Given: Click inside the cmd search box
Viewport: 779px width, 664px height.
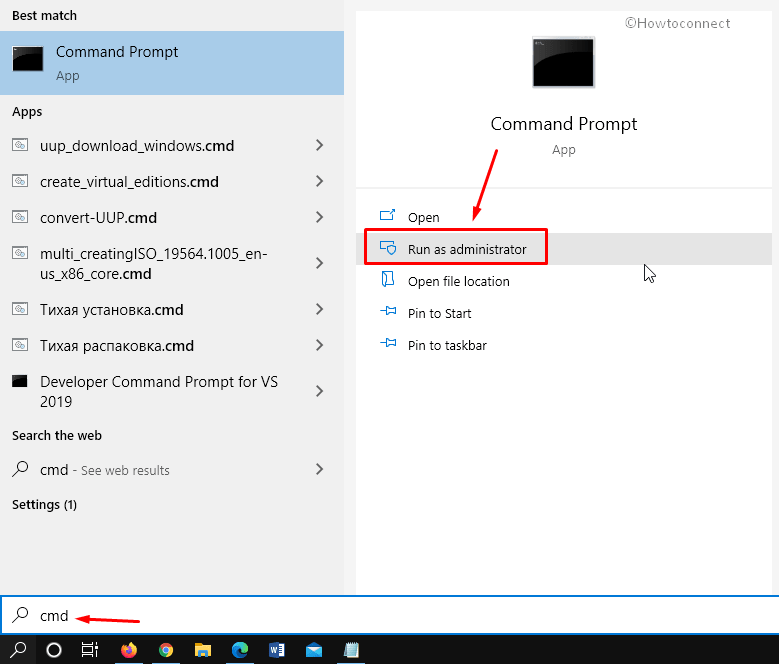Looking at the screenshot, I should pyautogui.click(x=390, y=615).
